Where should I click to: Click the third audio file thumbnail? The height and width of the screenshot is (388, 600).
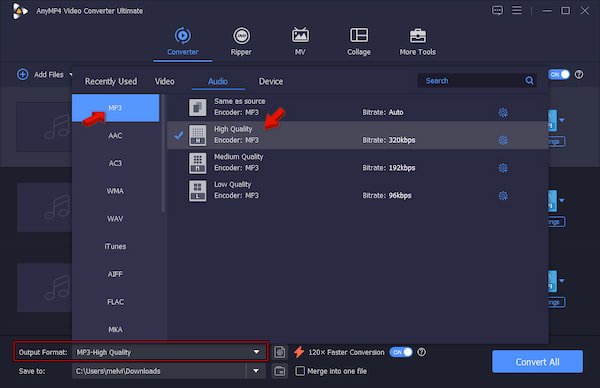44,287
